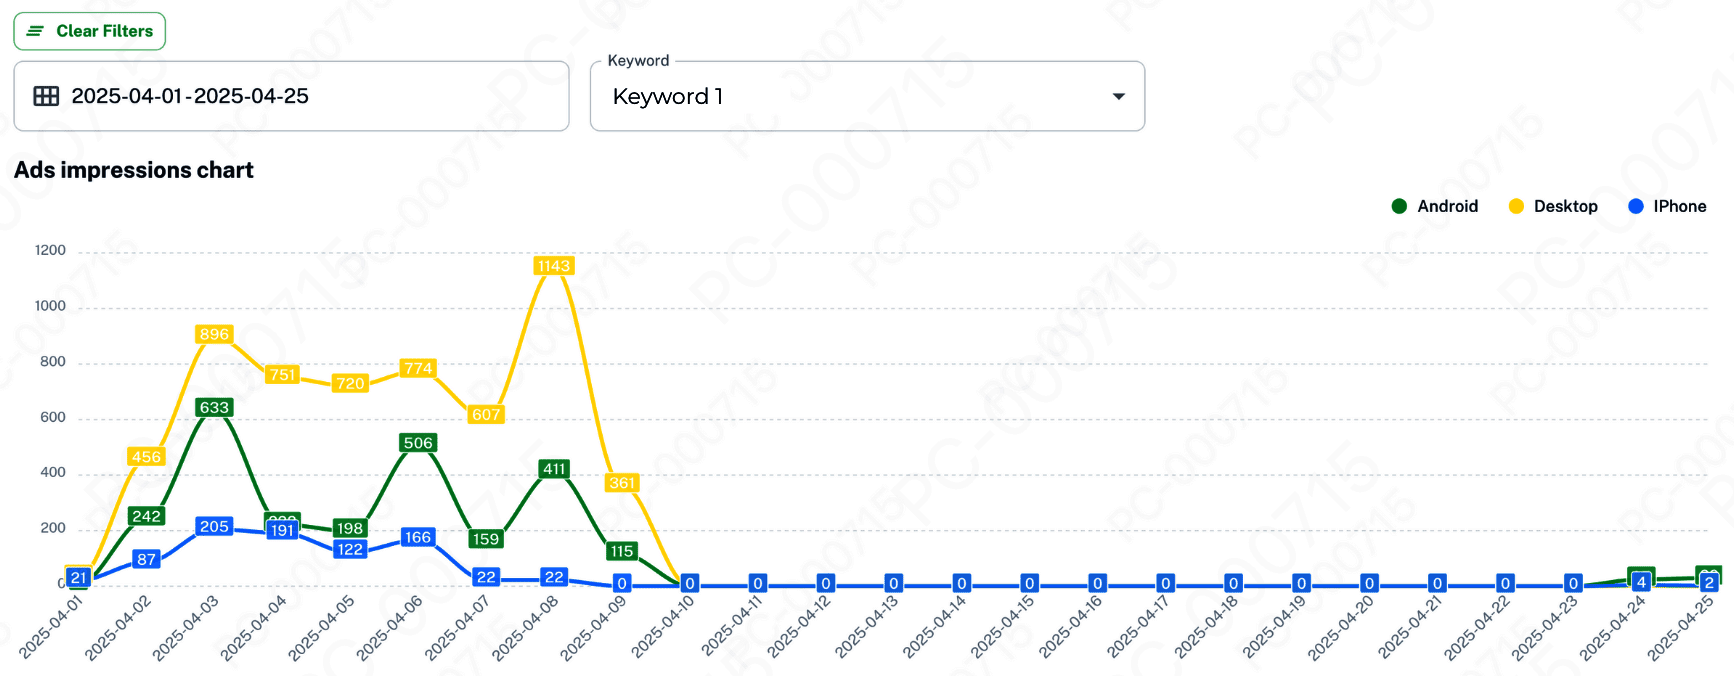Click the blue IPhone legend dot
Image resolution: width=1734 pixels, height=676 pixels.
tap(1636, 206)
